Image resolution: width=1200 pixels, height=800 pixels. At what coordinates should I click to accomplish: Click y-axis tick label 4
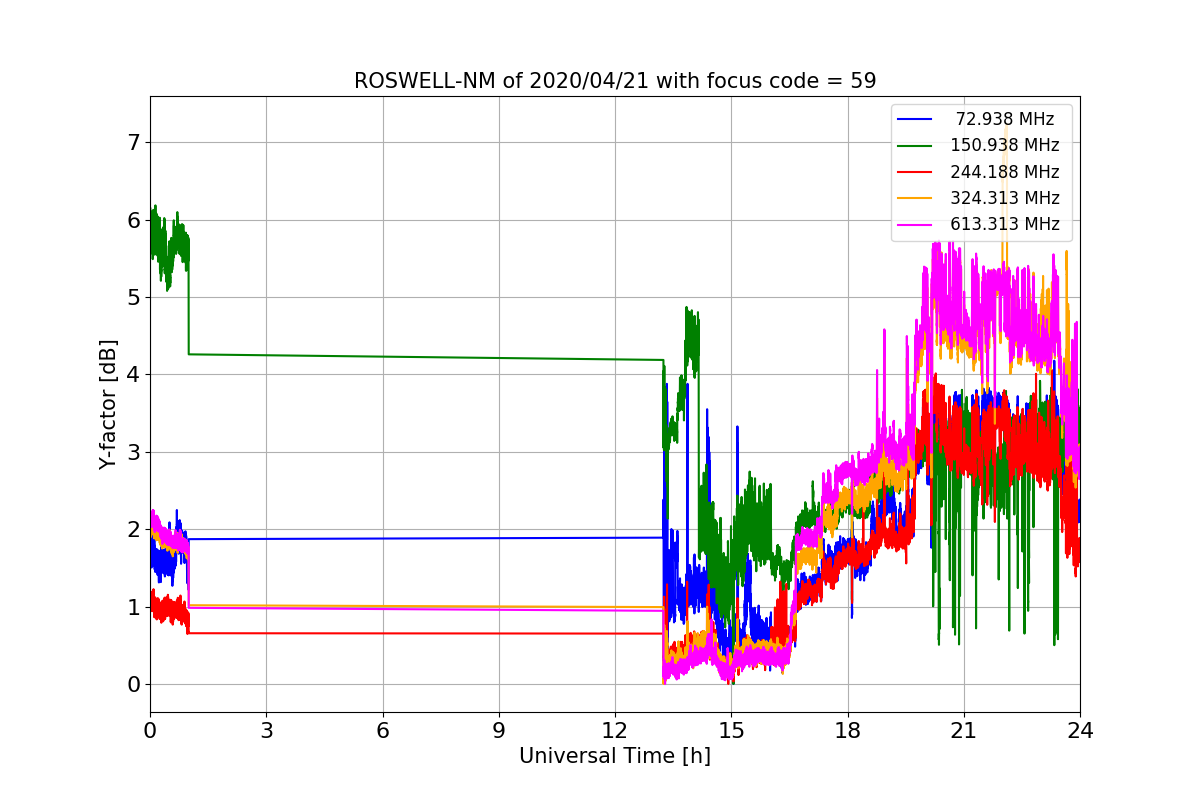tap(134, 375)
